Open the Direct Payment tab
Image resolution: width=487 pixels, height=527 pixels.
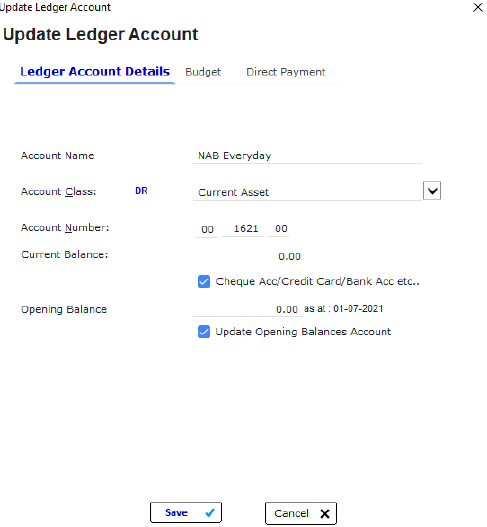click(x=286, y=72)
